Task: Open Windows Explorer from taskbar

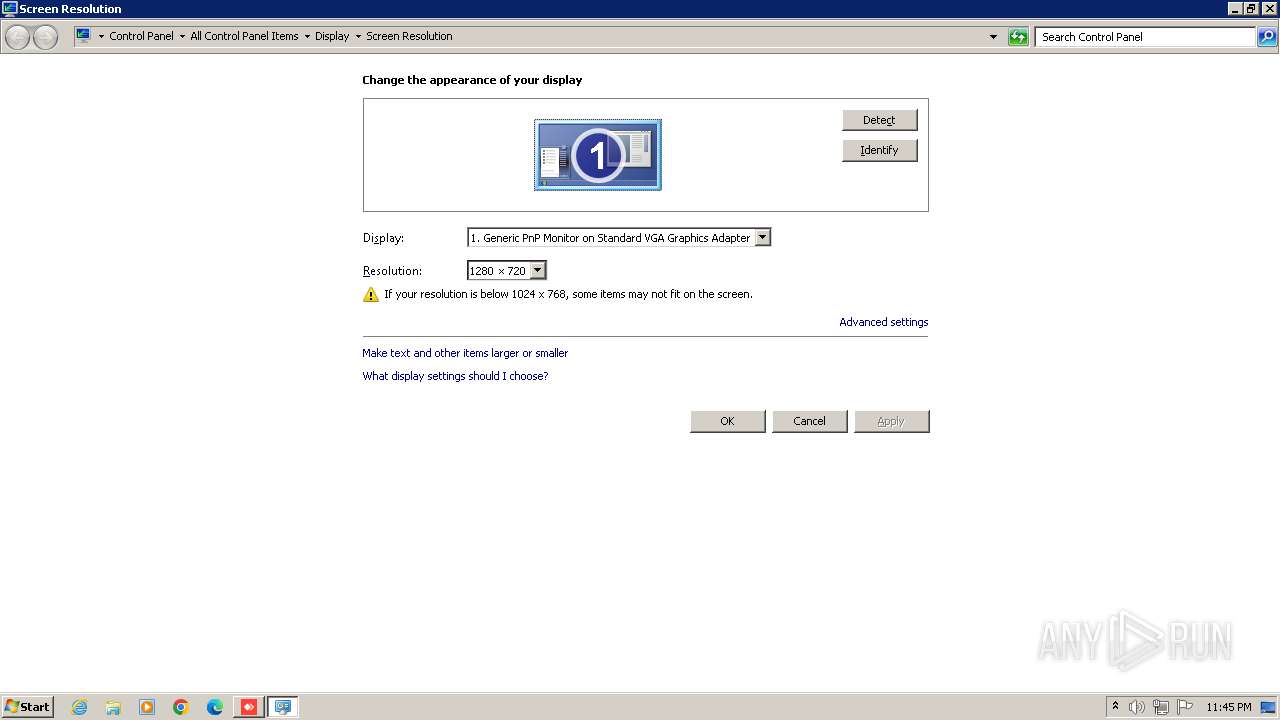Action: pyautogui.click(x=113, y=707)
